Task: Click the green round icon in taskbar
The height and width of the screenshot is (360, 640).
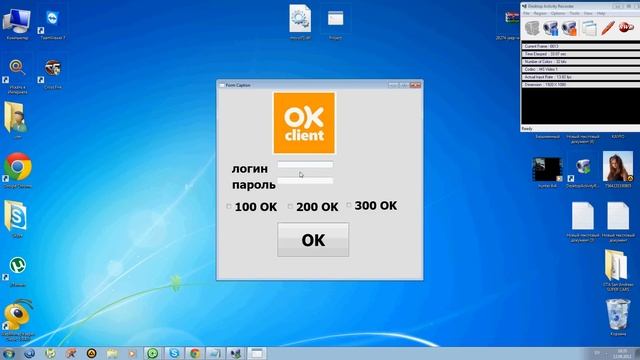Action: click(153, 353)
